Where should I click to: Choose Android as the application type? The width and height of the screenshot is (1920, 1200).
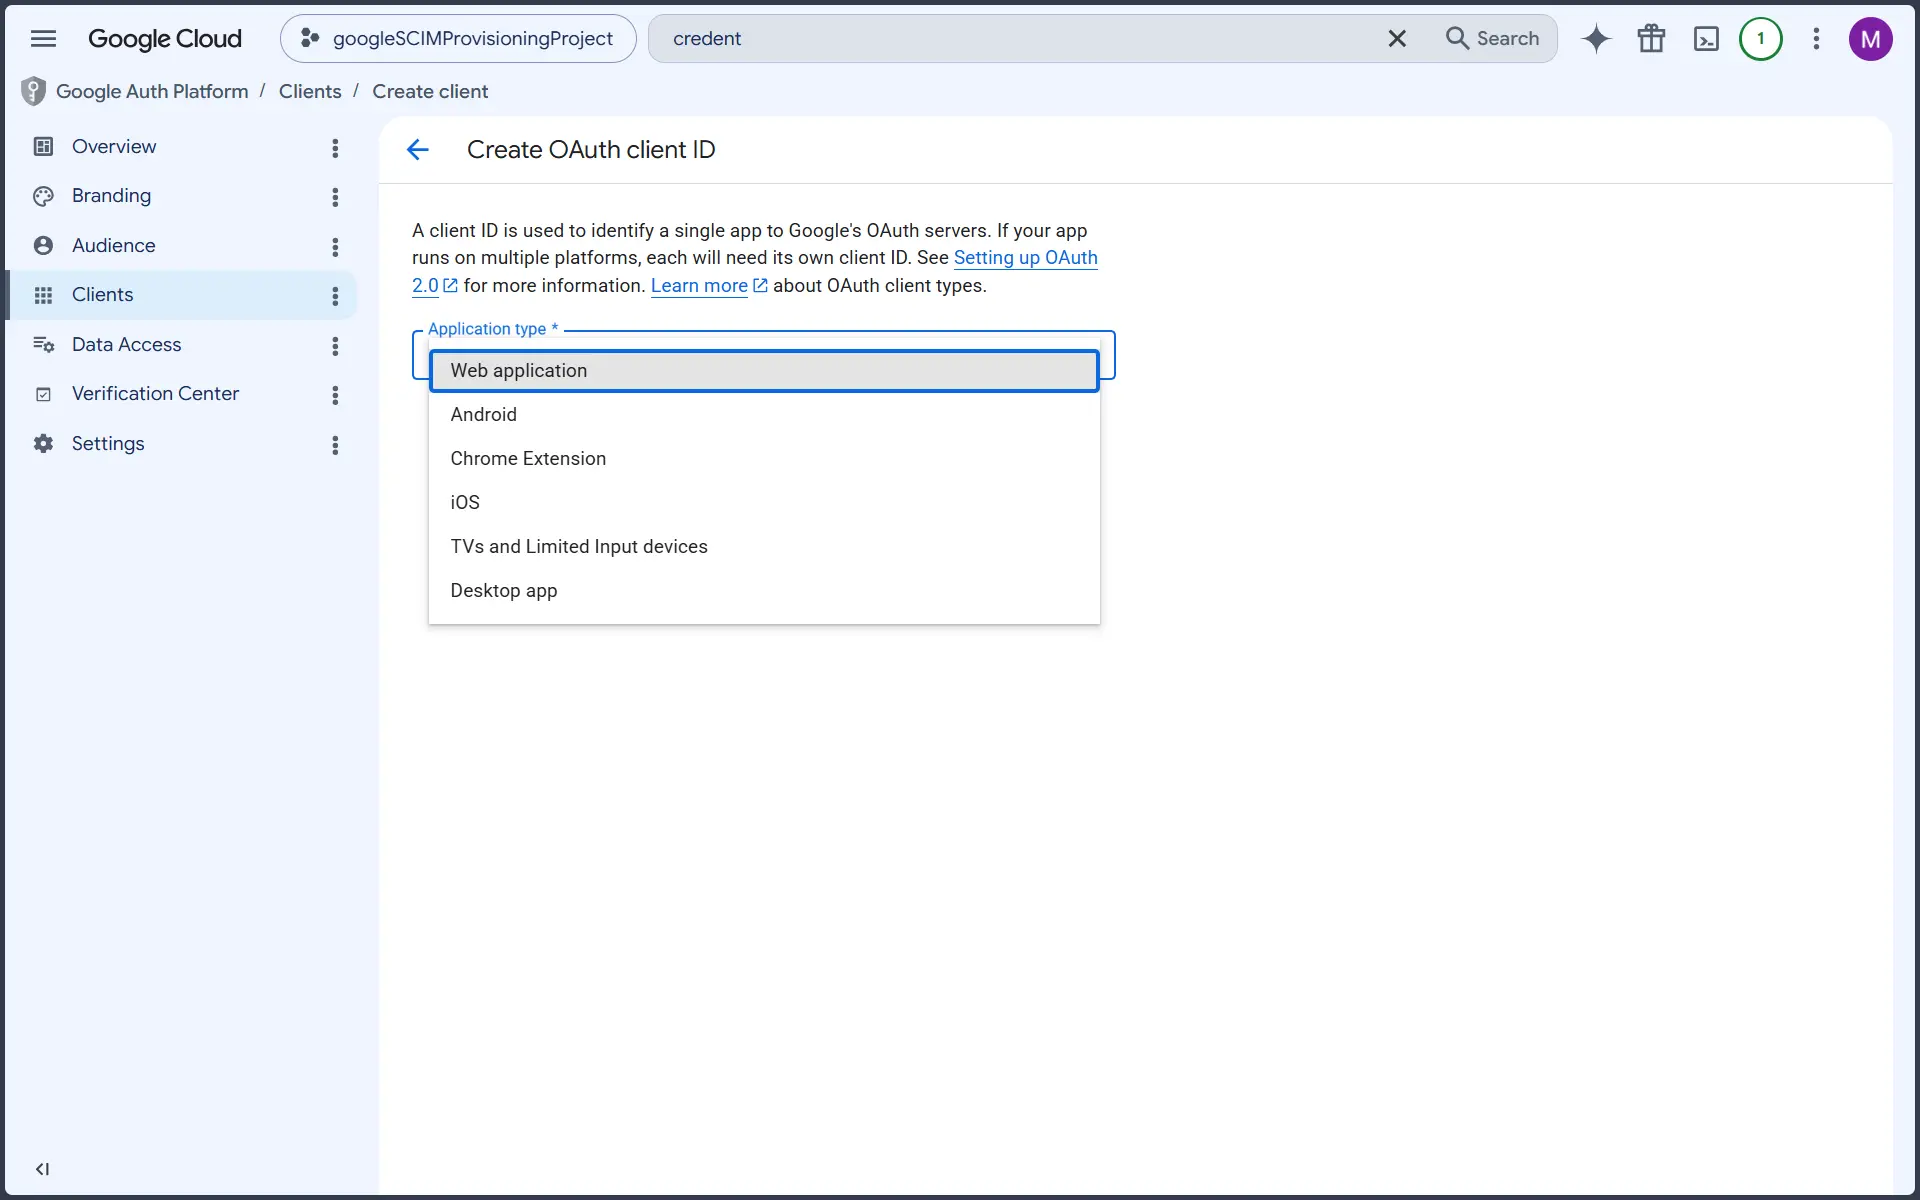click(764, 415)
